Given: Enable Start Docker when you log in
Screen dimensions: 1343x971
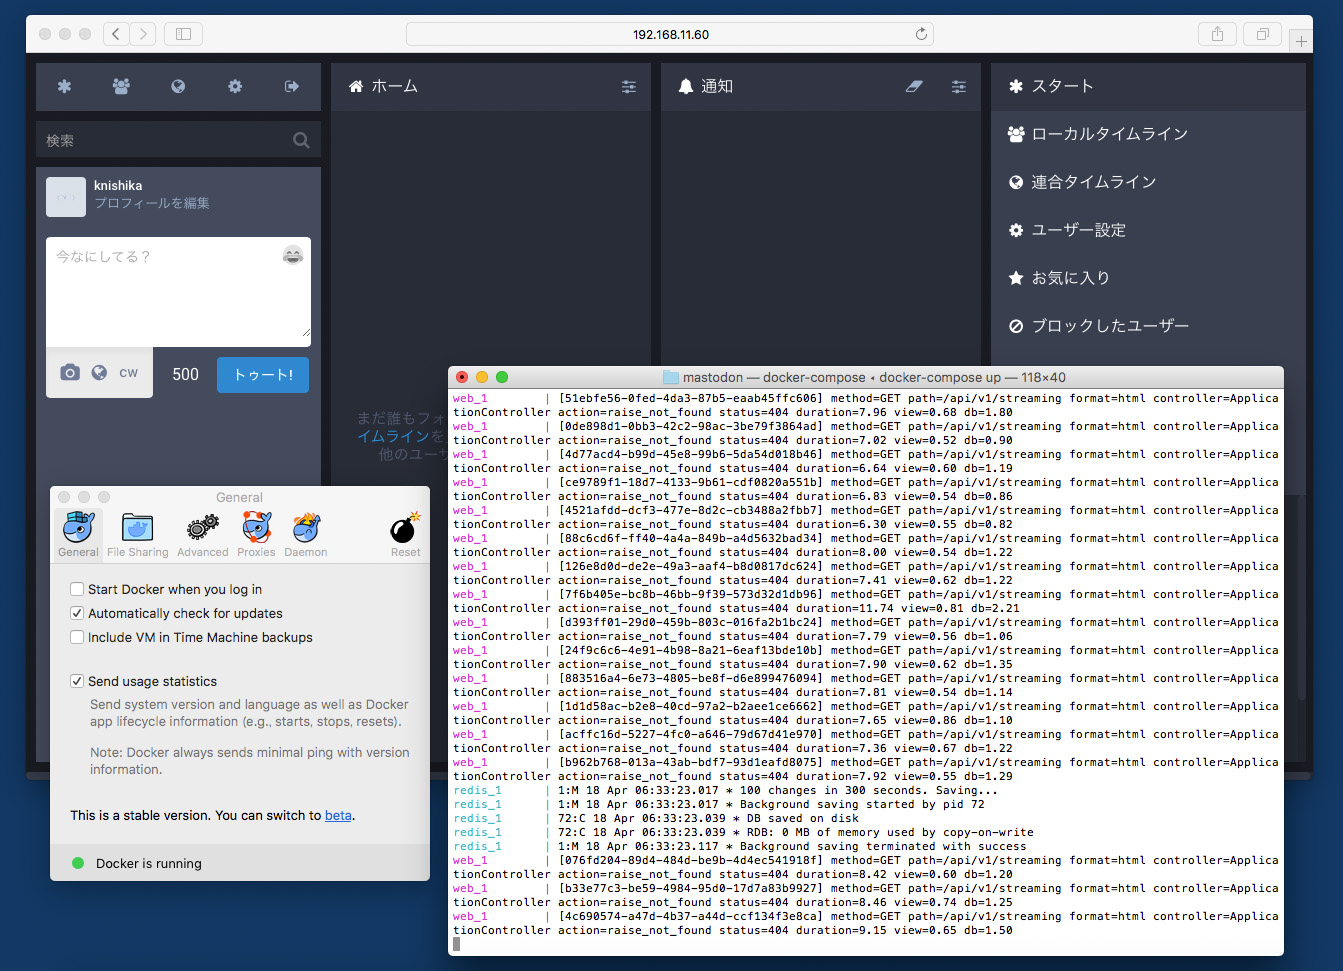Looking at the screenshot, I should click(77, 590).
